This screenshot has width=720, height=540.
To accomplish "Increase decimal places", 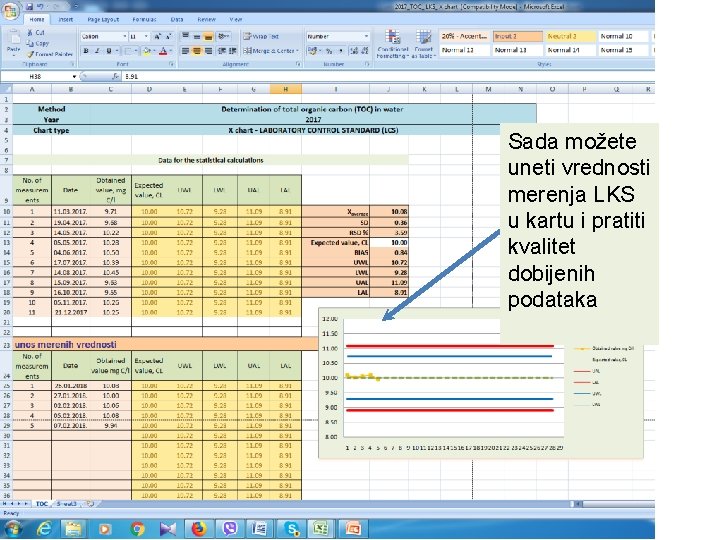I will (x=354, y=51).
